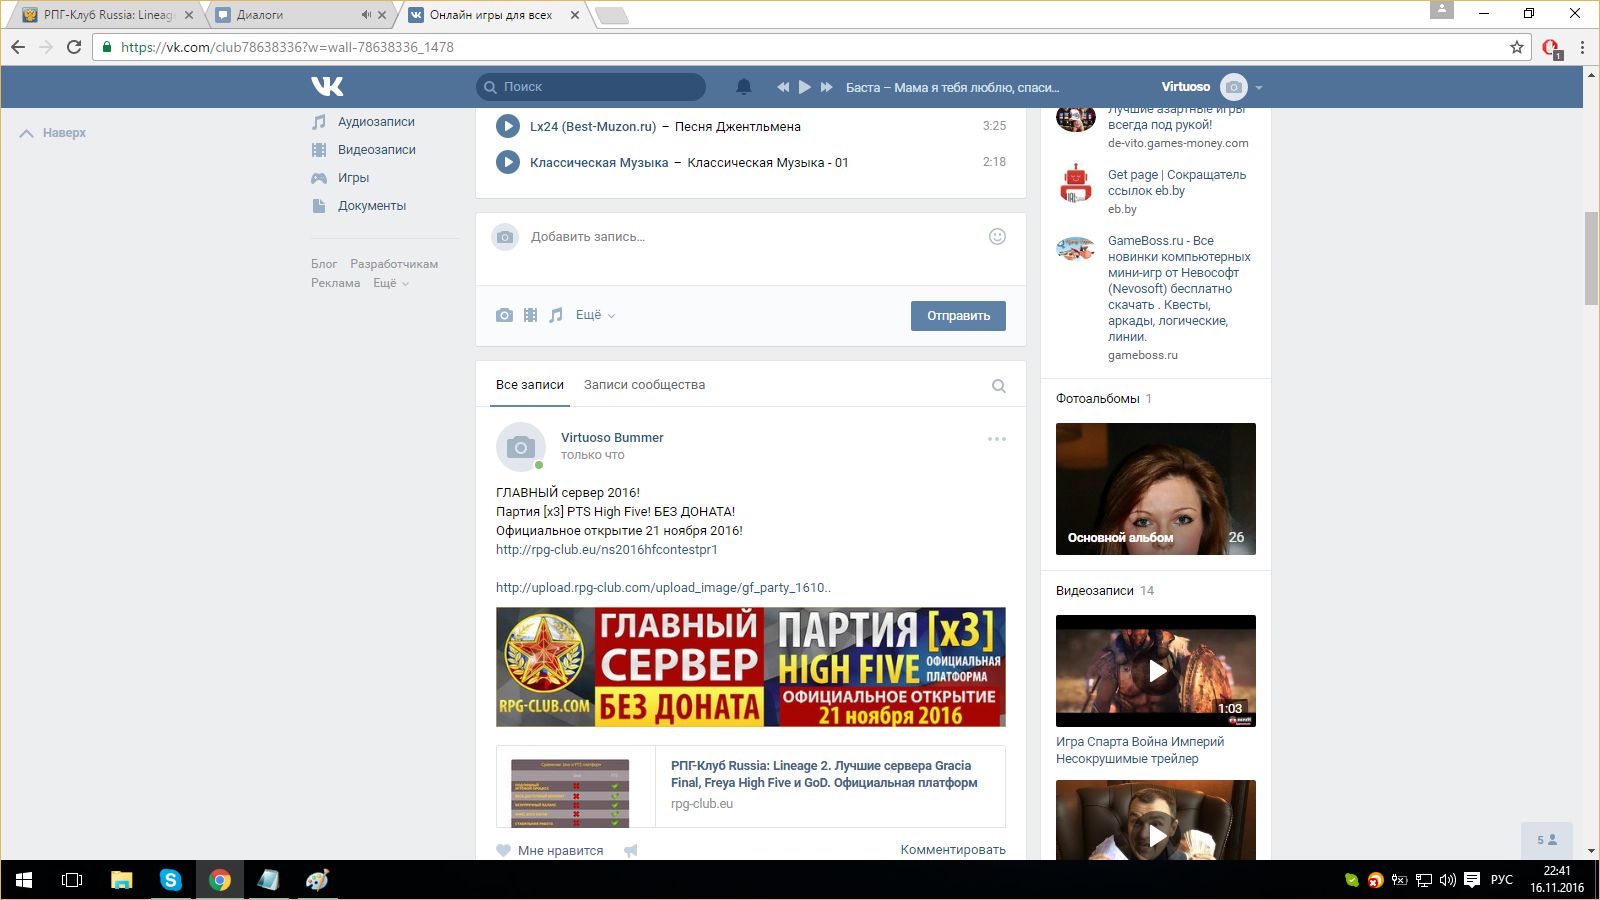This screenshot has height=900, width=1600.
Task: Open post options three-dot menu
Action: pyautogui.click(x=997, y=439)
